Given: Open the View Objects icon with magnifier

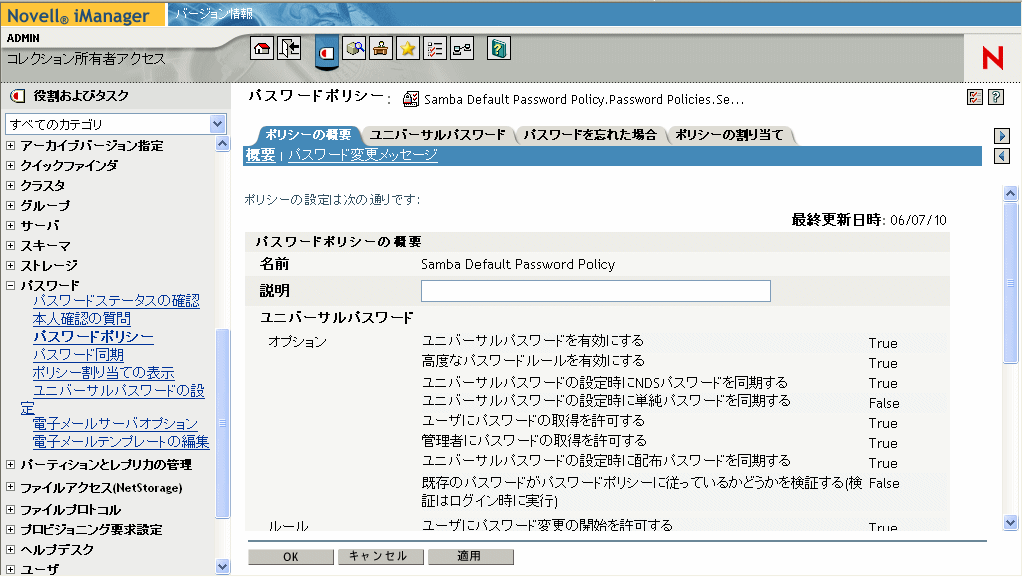Looking at the screenshot, I should [355, 48].
